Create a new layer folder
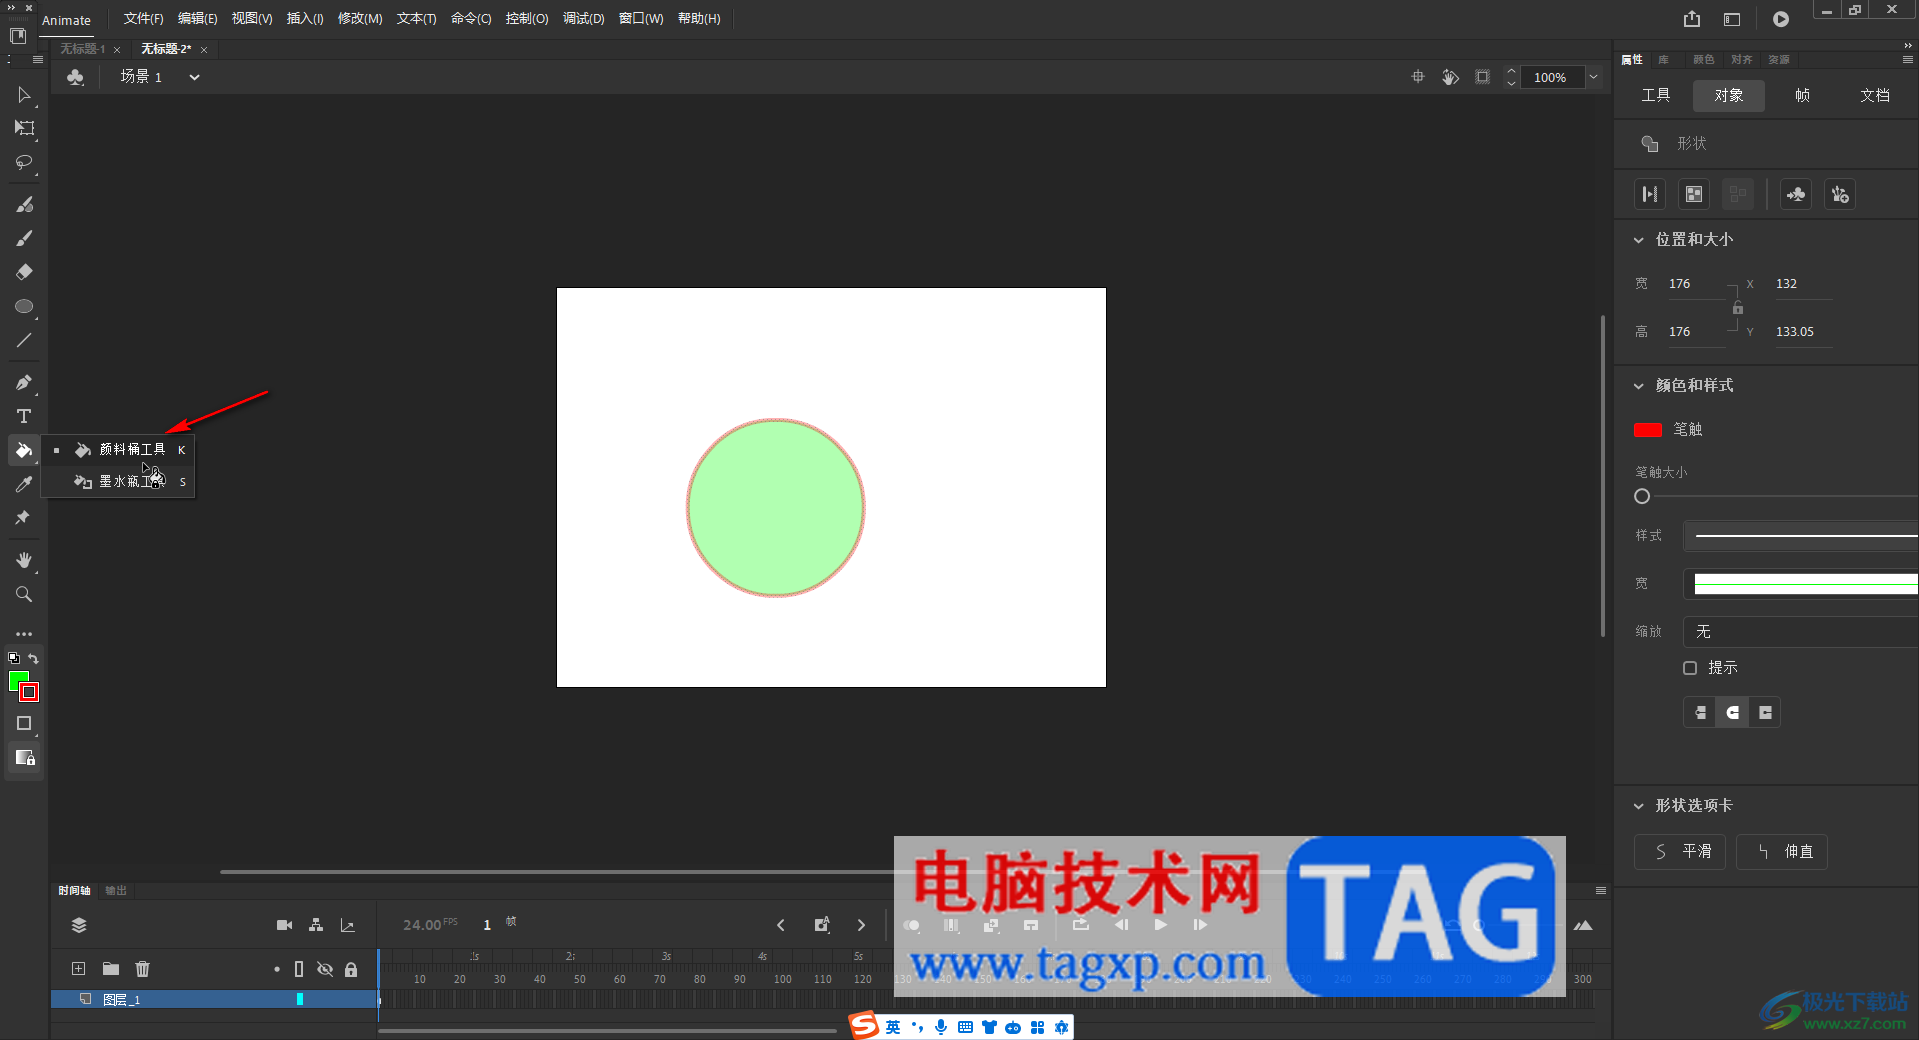This screenshot has width=1919, height=1040. 111,969
